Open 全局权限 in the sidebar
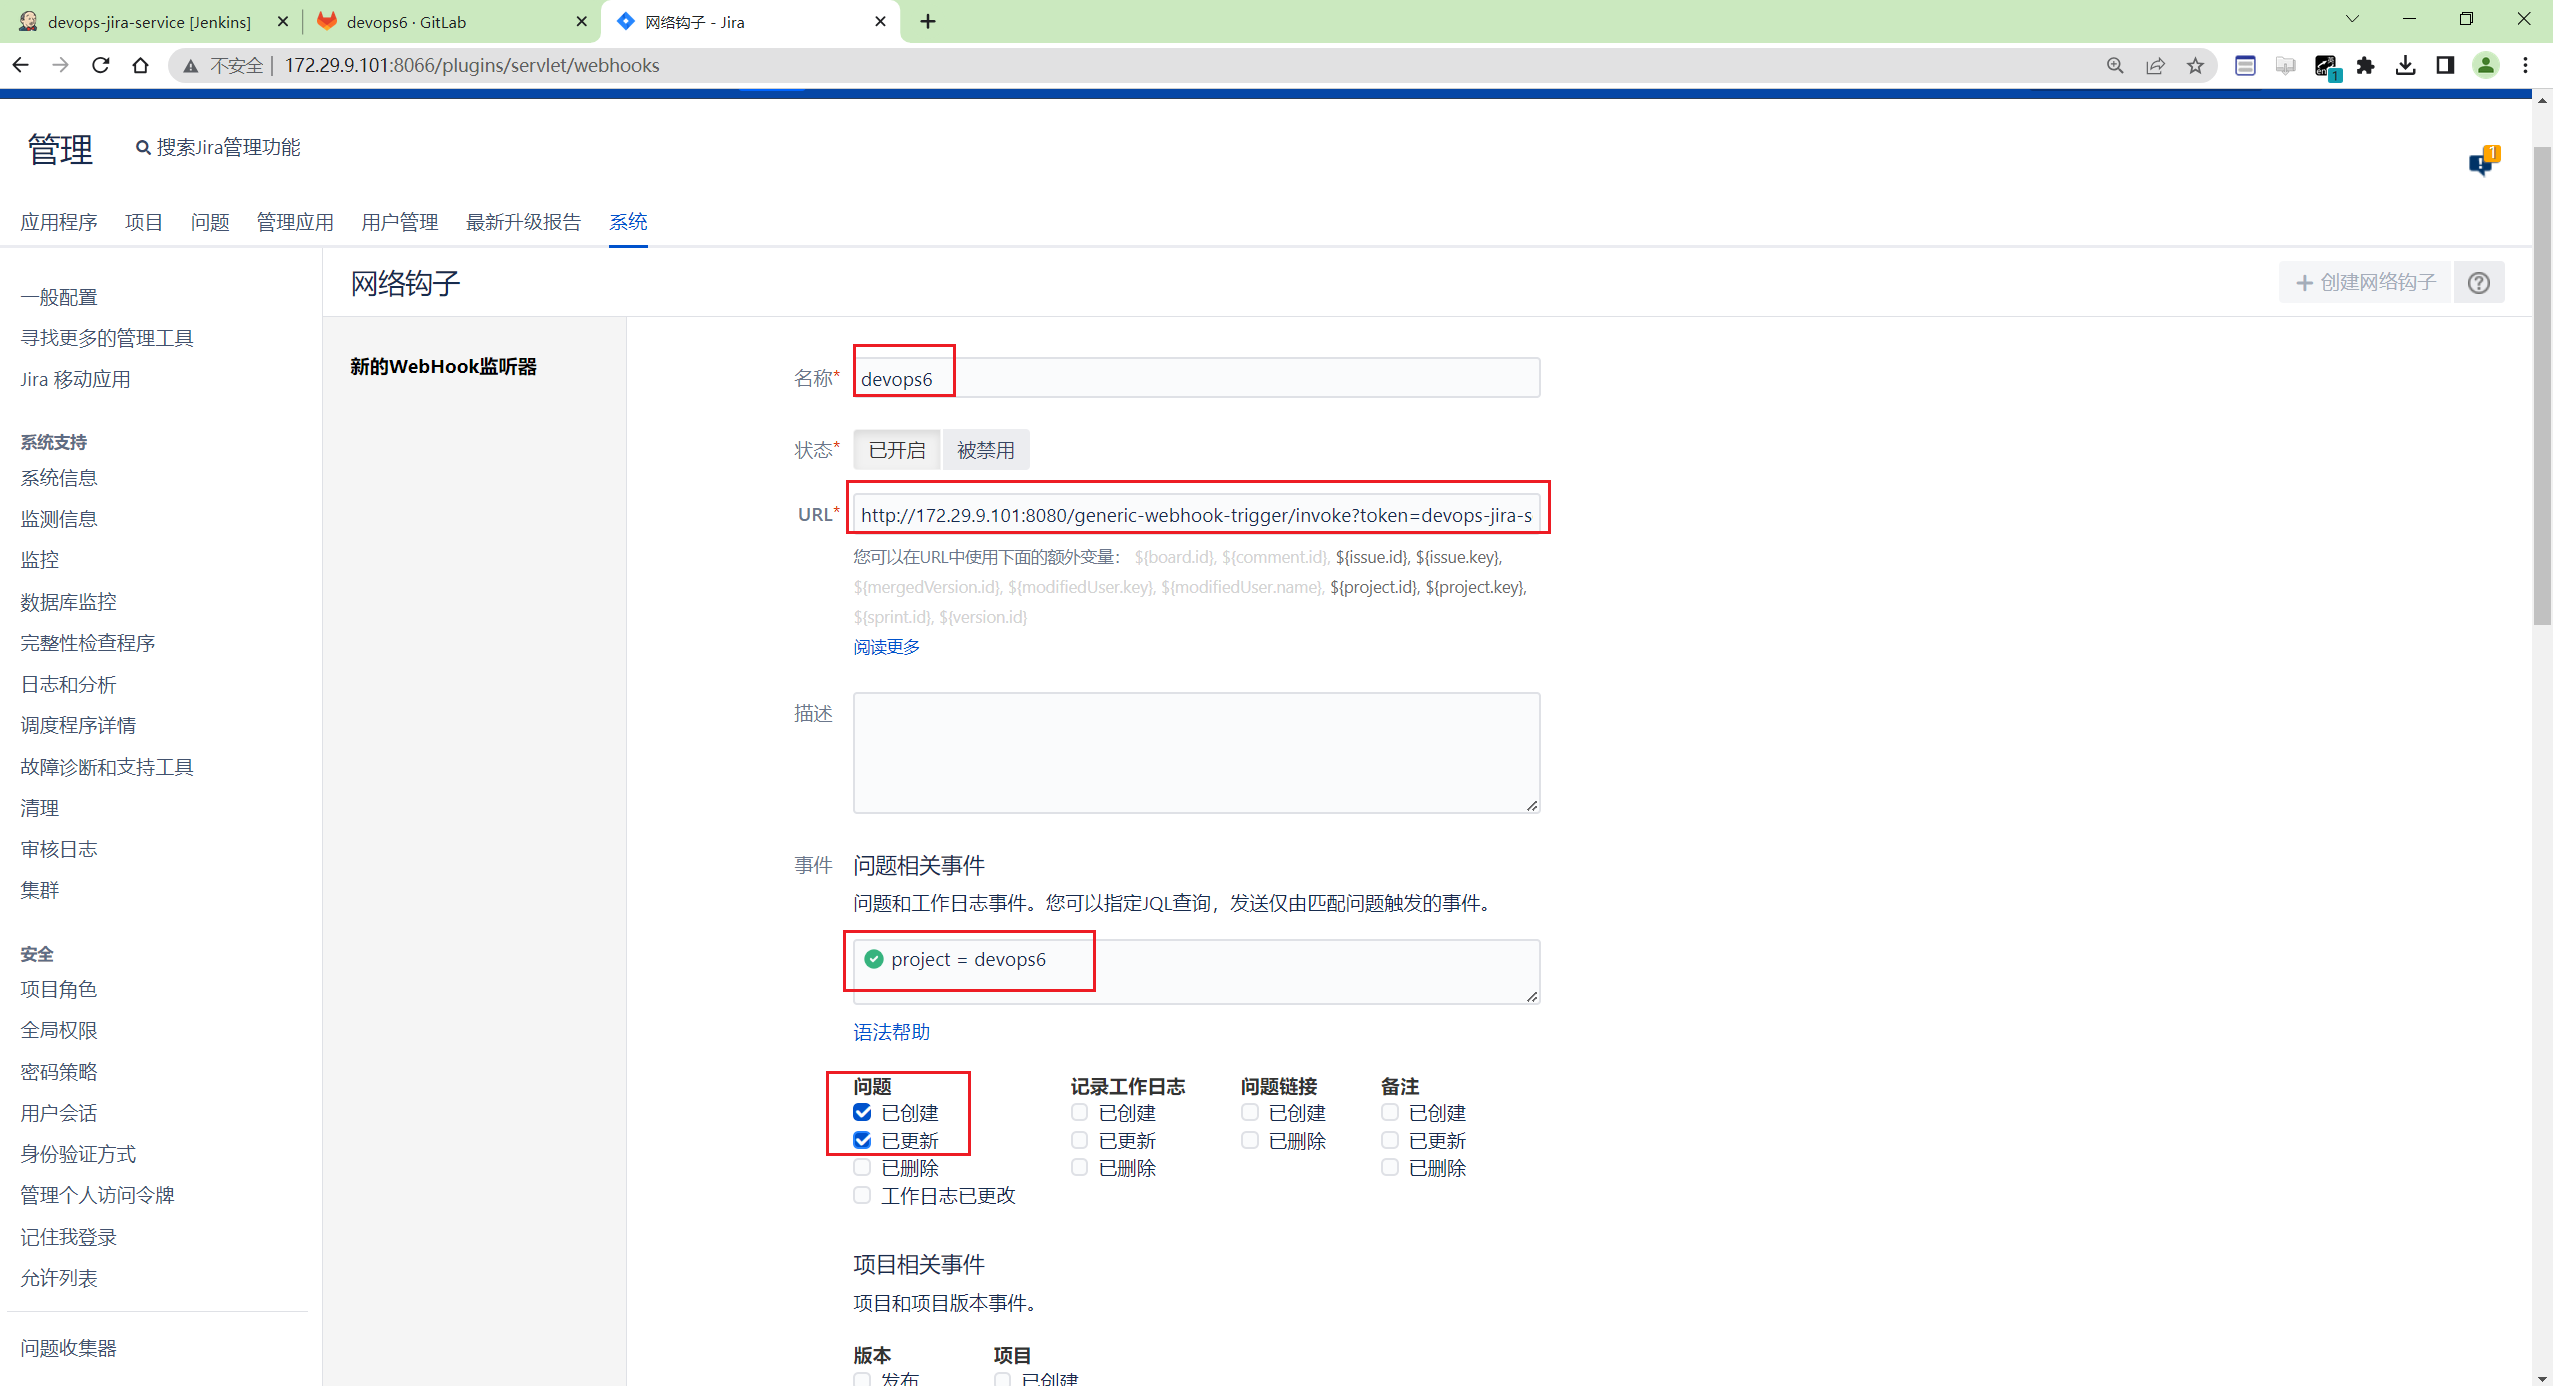This screenshot has width=2553, height=1386. [x=59, y=1030]
